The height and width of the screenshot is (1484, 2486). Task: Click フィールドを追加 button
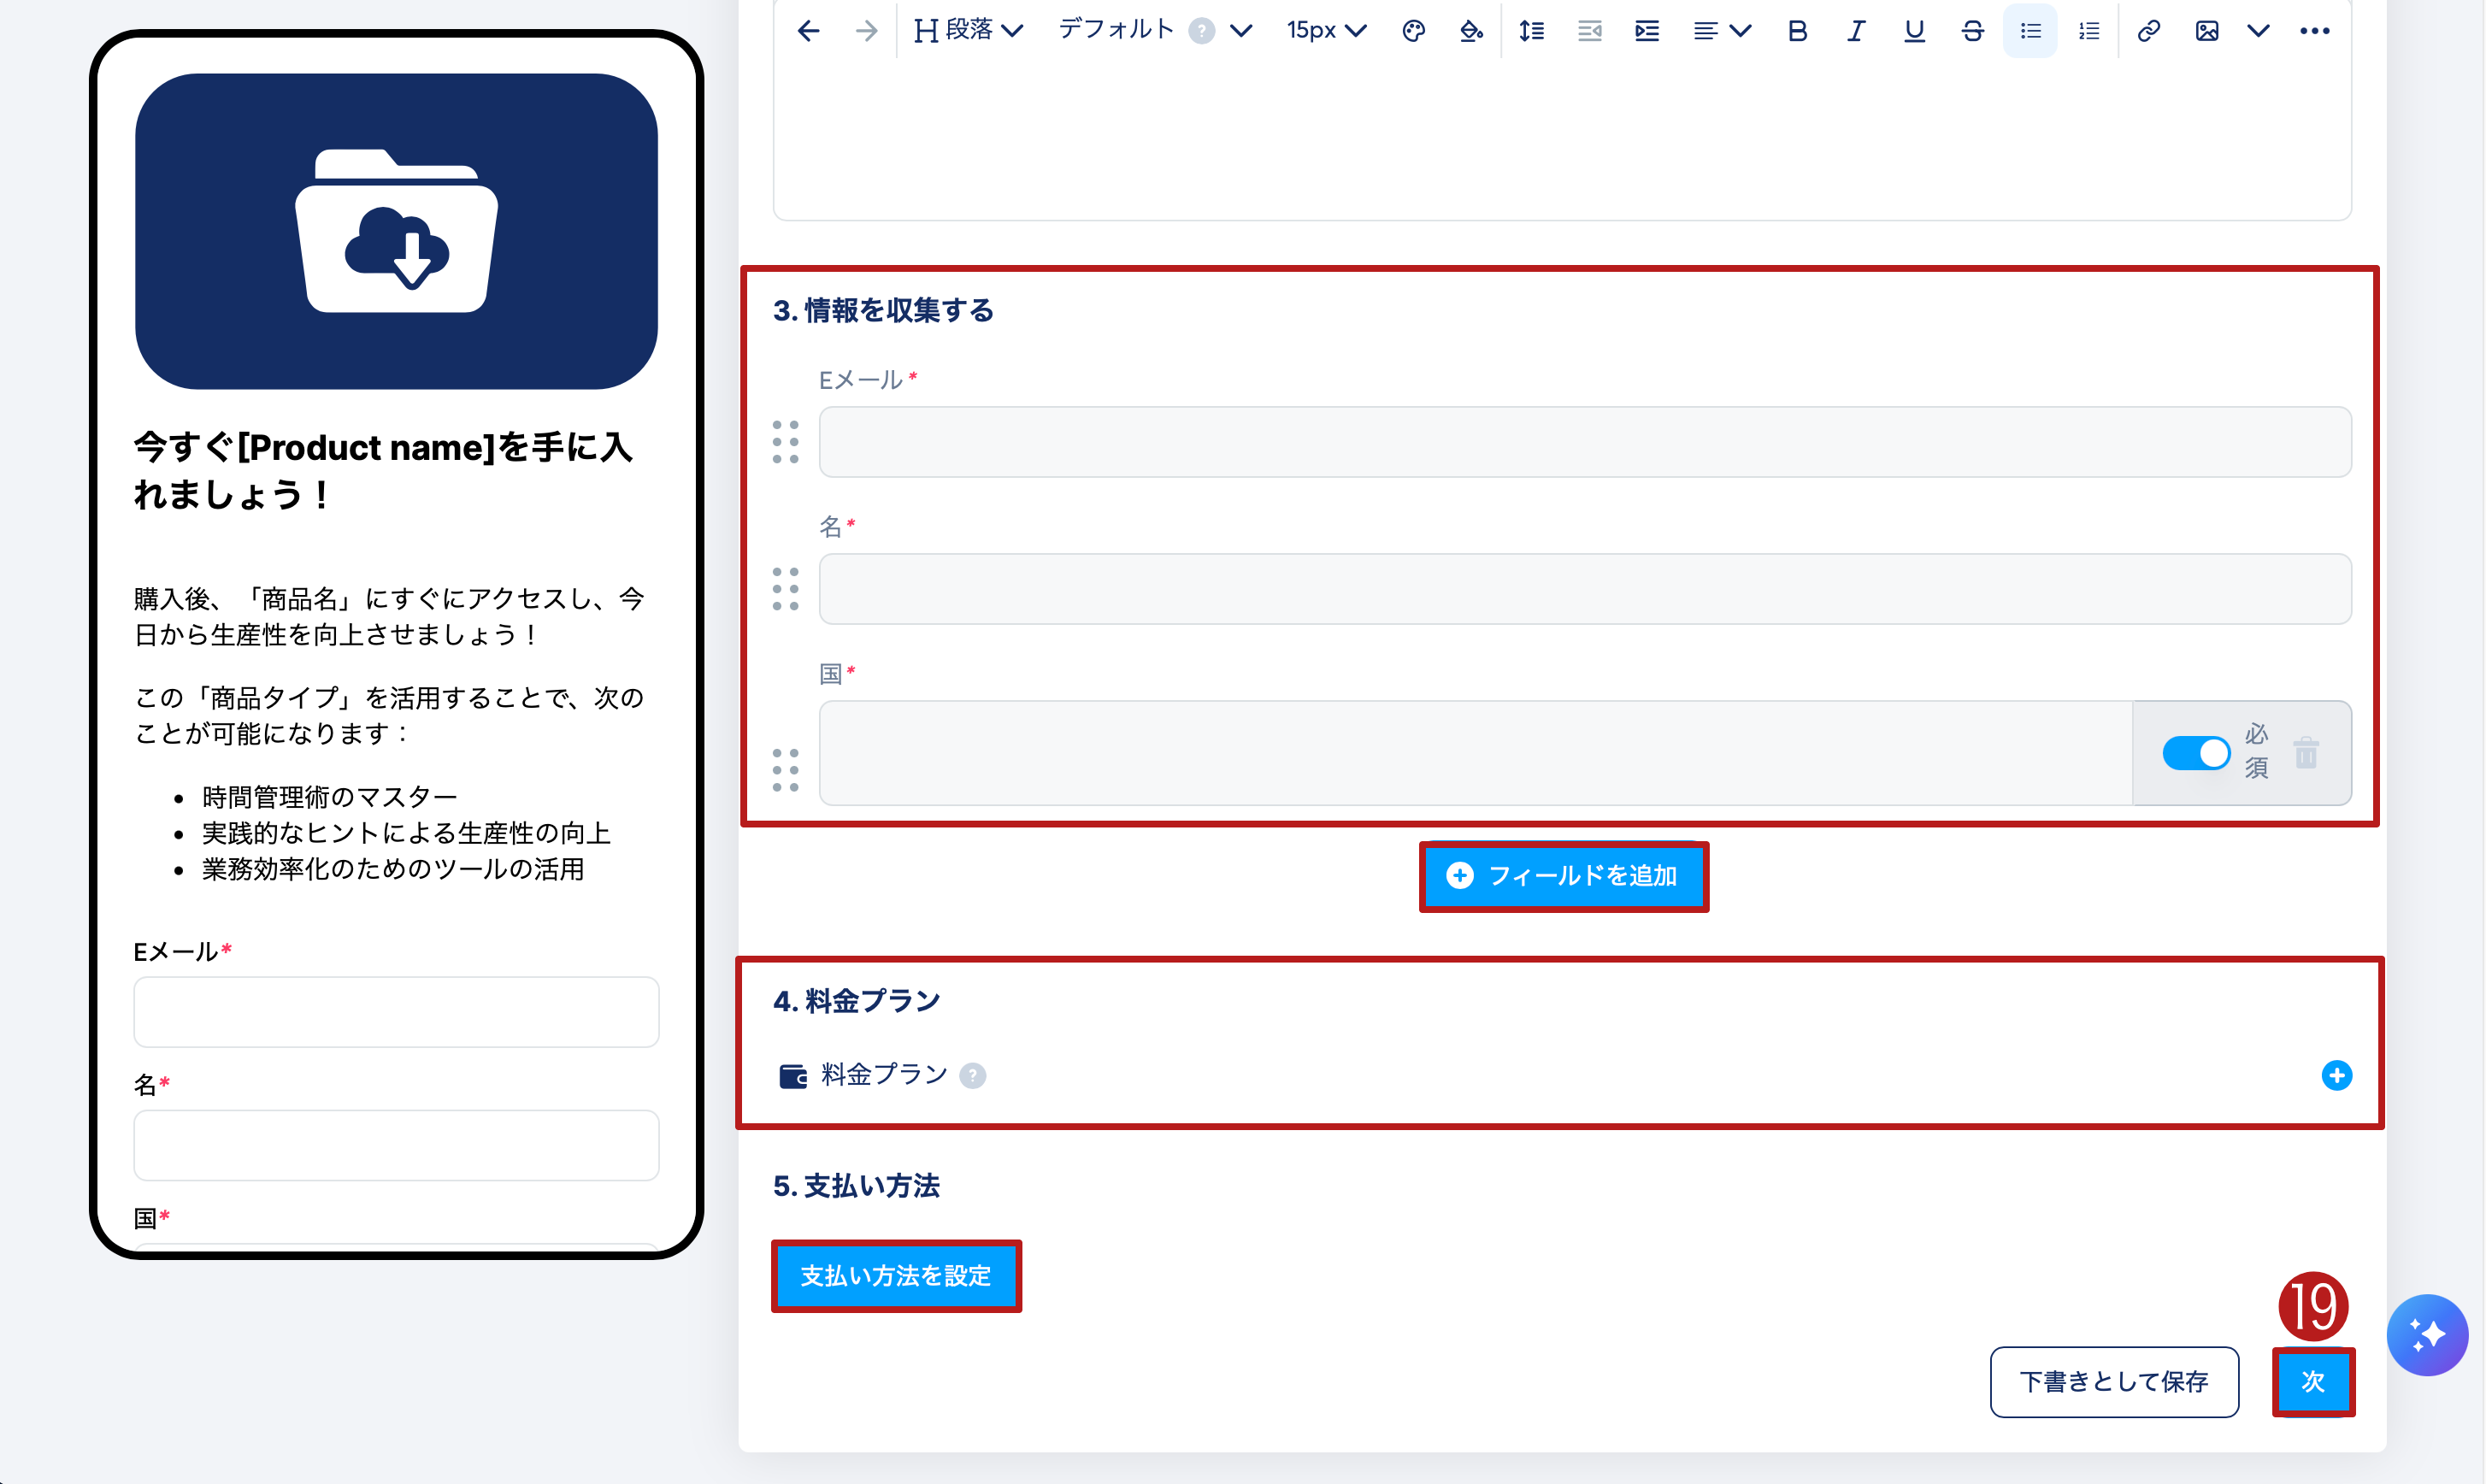[1563, 876]
